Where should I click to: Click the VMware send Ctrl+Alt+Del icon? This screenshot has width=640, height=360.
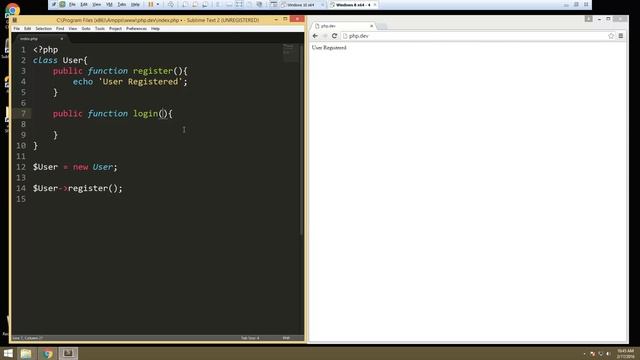click(171, 4)
